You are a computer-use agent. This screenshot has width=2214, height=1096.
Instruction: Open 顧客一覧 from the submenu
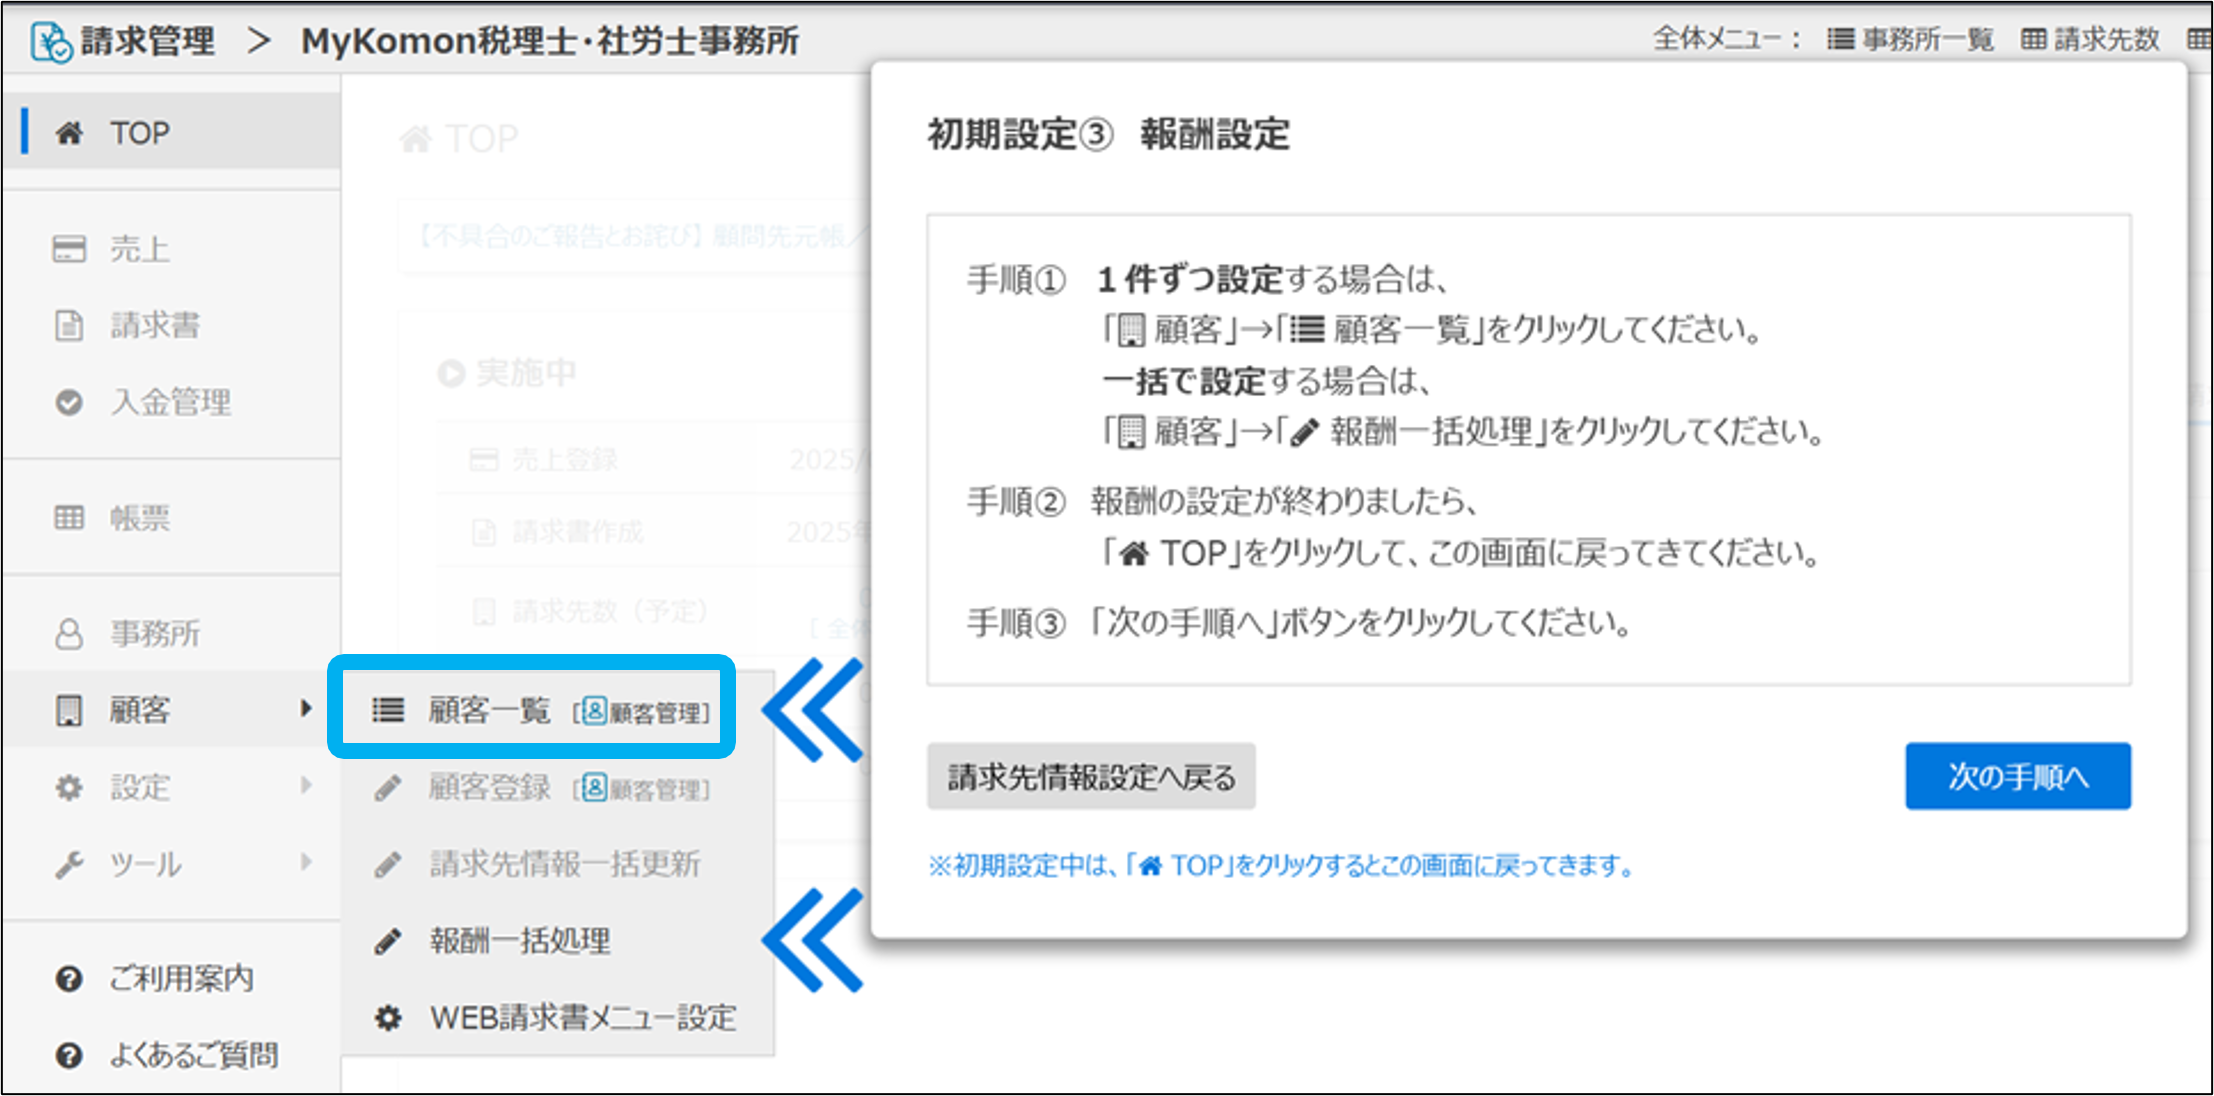click(489, 710)
